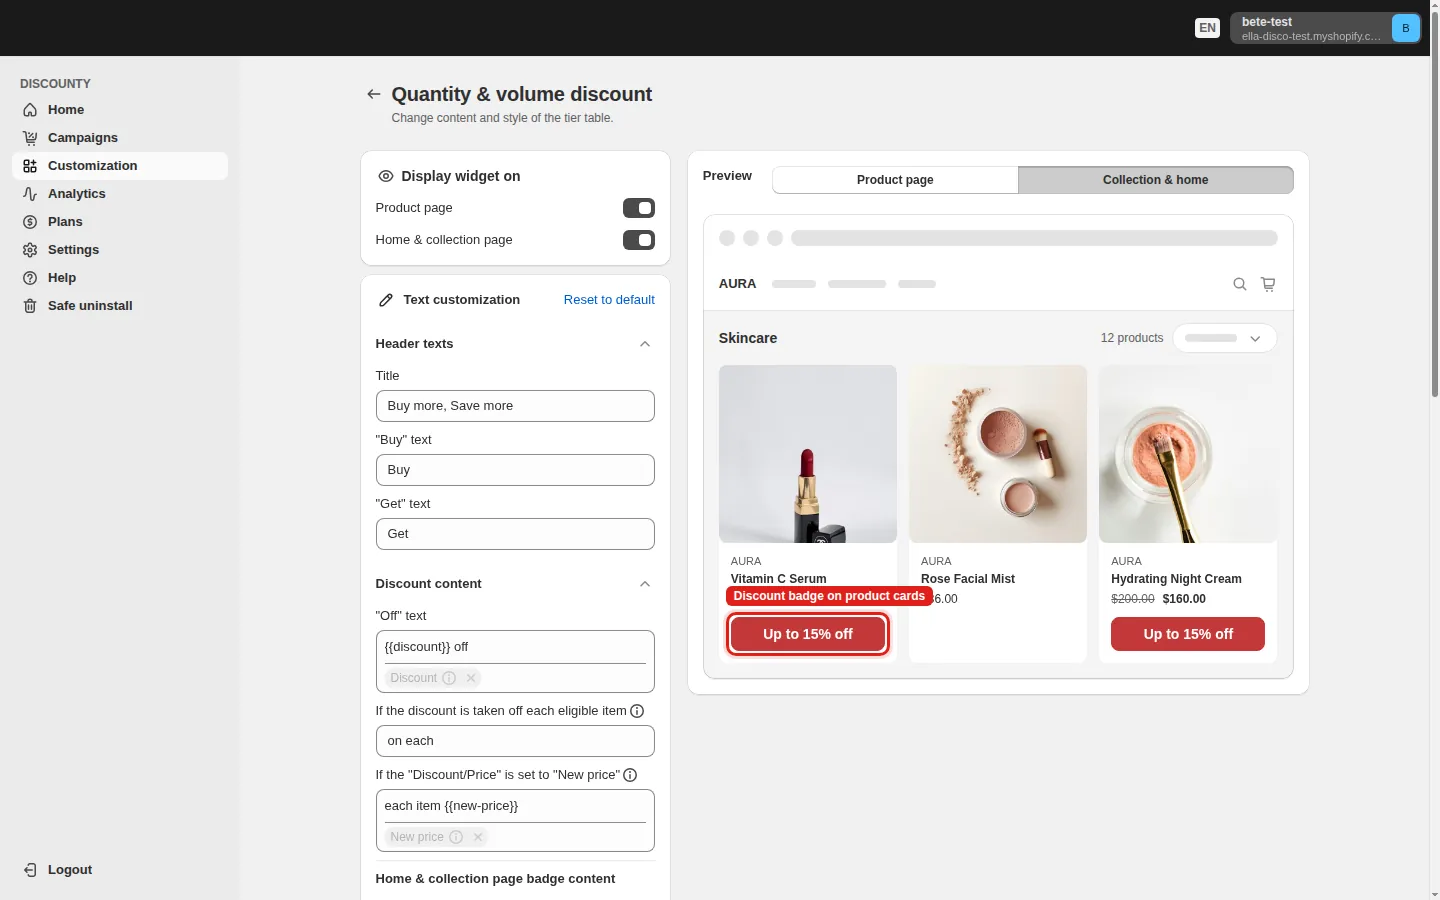Select the Collection & home preview tab
This screenshot has width=1440, height=900.
click(x=1156, y=180)
